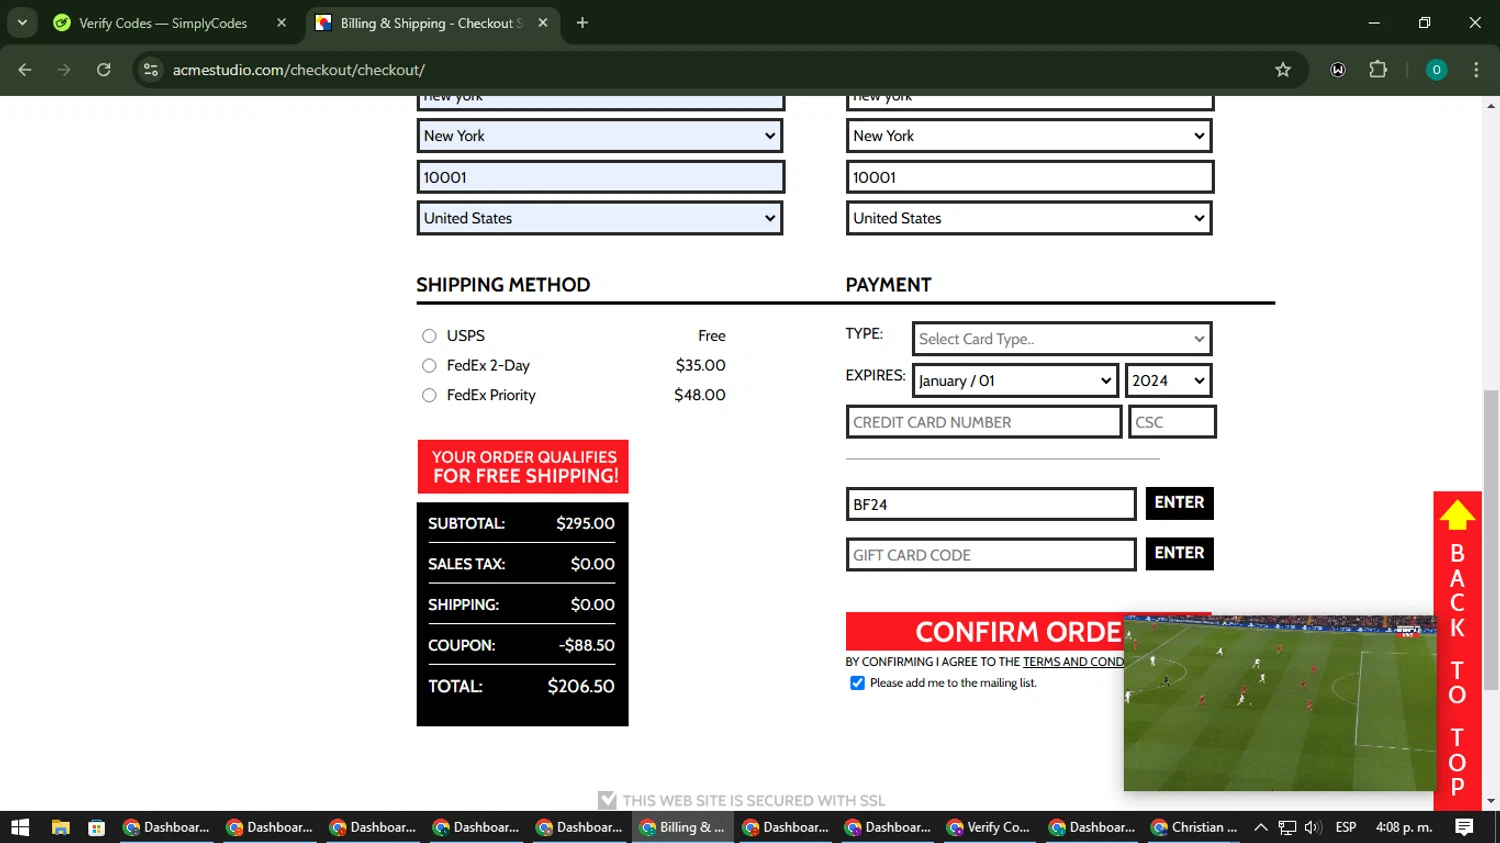Open File Explorer from the taskbar
The height and width of the screenshot is (843, 1500).
(60, 827)
